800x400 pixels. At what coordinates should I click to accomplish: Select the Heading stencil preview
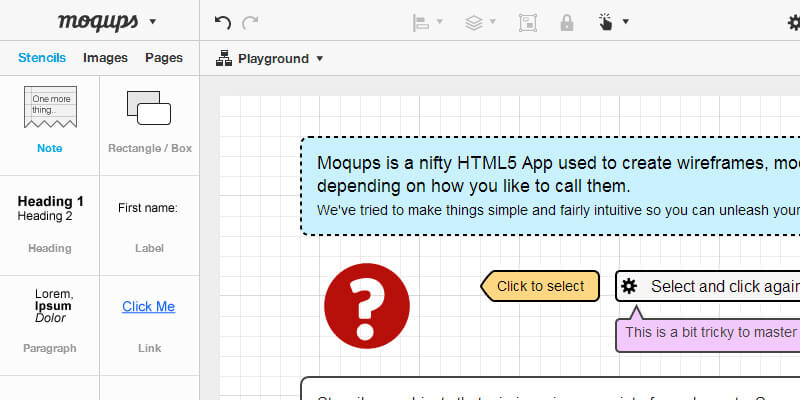point(50,209)
